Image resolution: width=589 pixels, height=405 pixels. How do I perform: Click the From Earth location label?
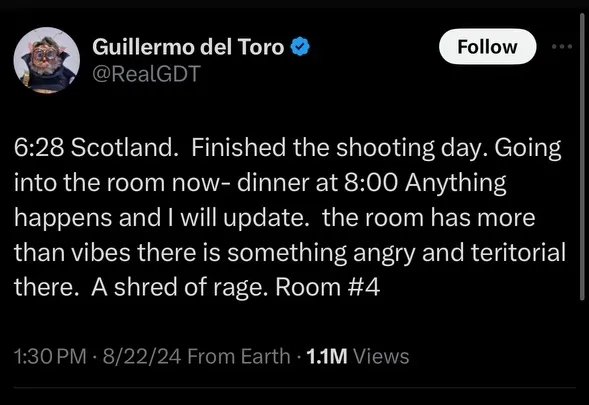point(239,356)
